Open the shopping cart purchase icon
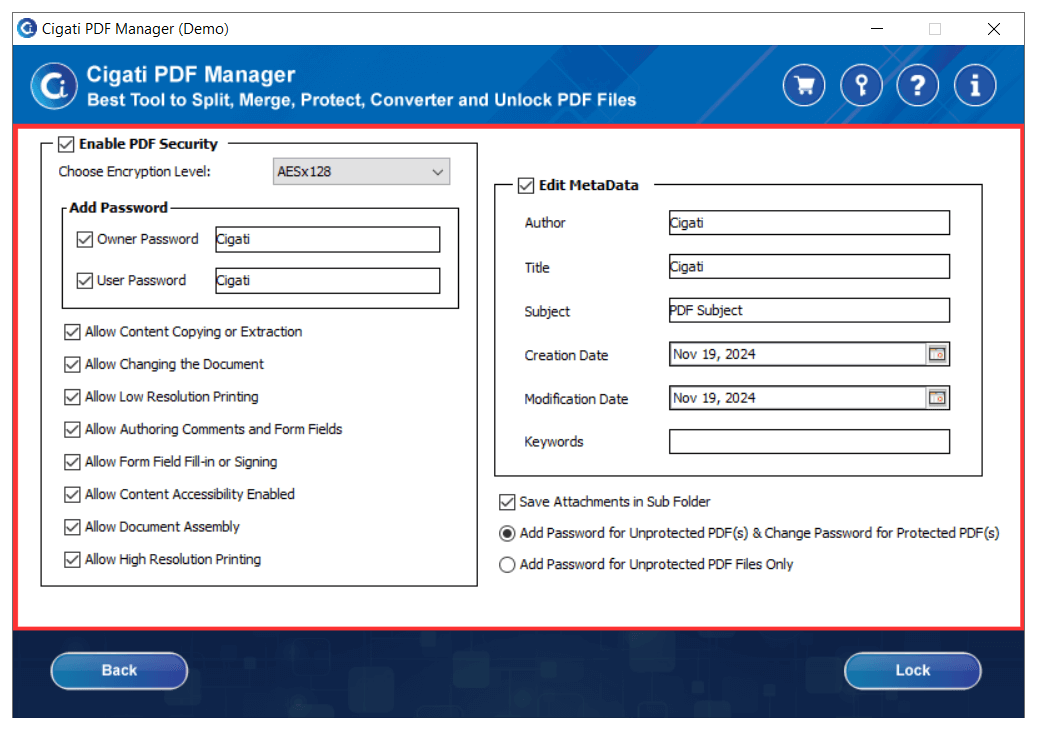This screenshot has height=732, width=1040. click(804, 86)
